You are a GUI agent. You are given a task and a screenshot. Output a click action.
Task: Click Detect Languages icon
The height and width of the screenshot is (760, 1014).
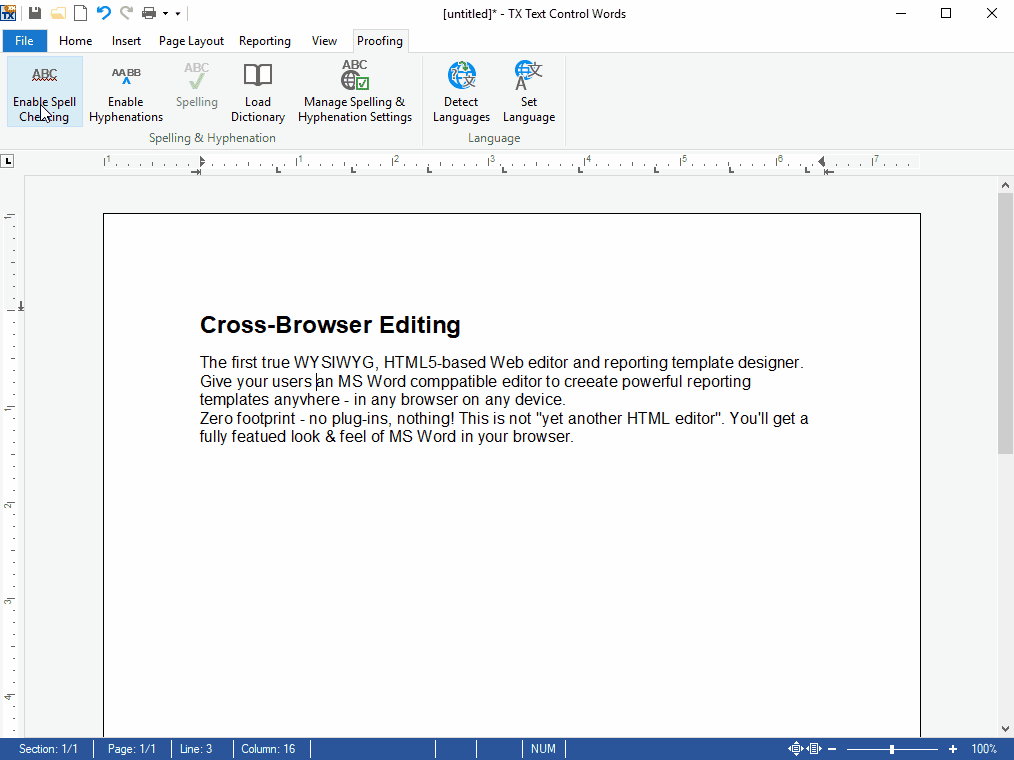tap(461, 91)
